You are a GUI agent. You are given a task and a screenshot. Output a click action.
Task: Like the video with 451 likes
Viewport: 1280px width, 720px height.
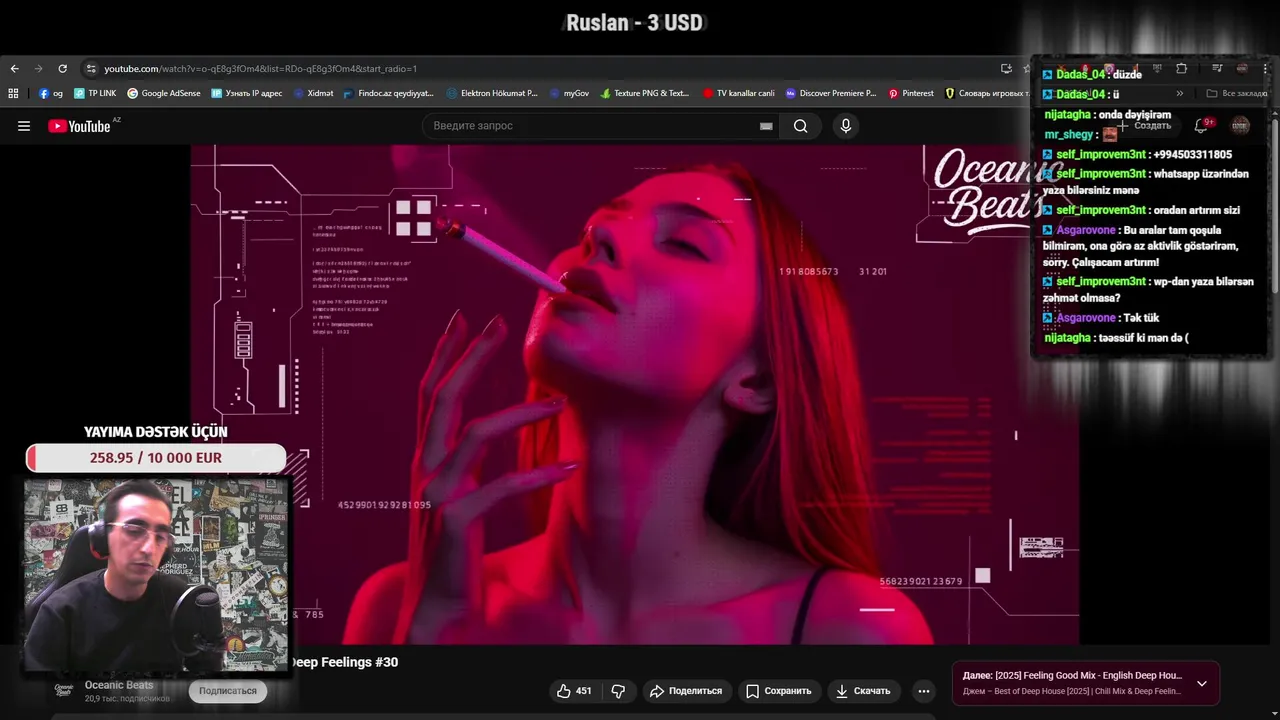[x=574, y=691]
